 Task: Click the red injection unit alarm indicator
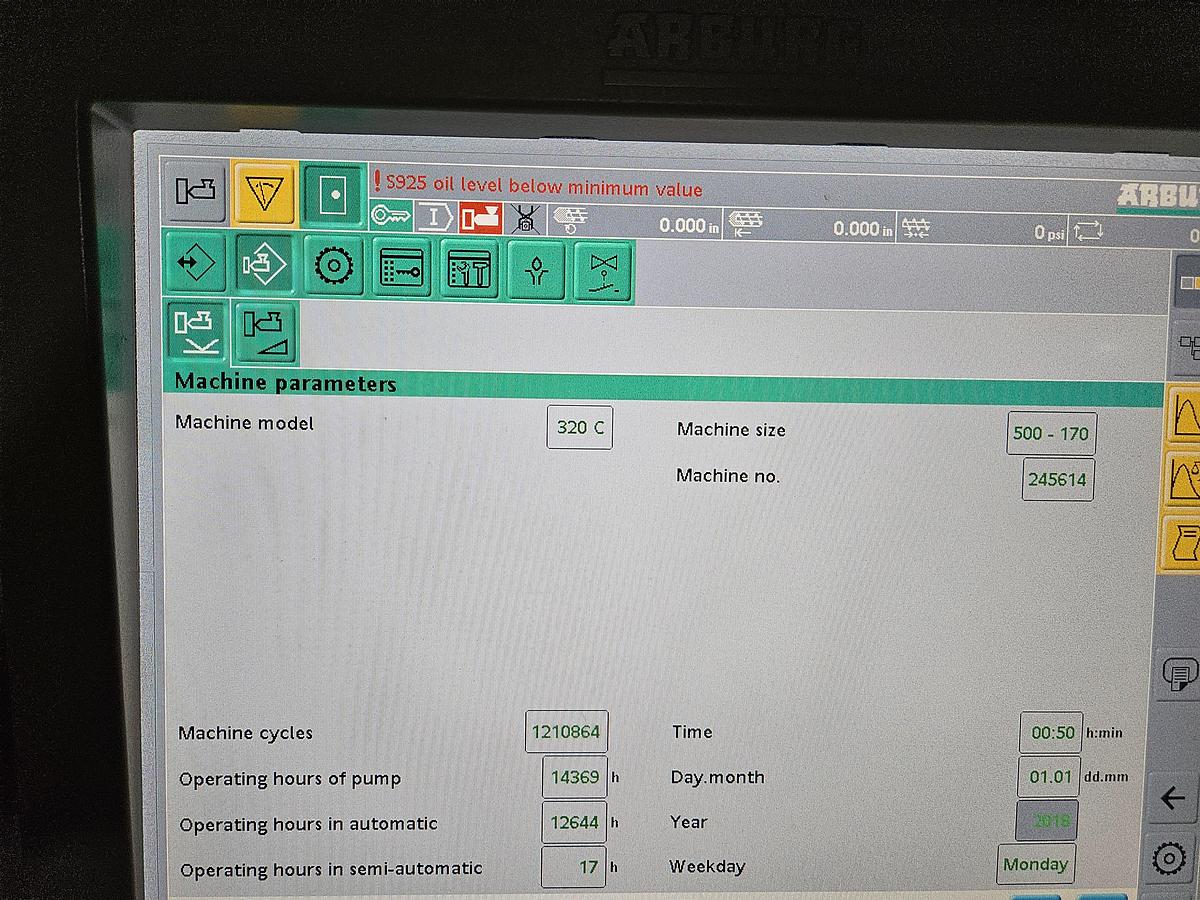tap(483, 214)
